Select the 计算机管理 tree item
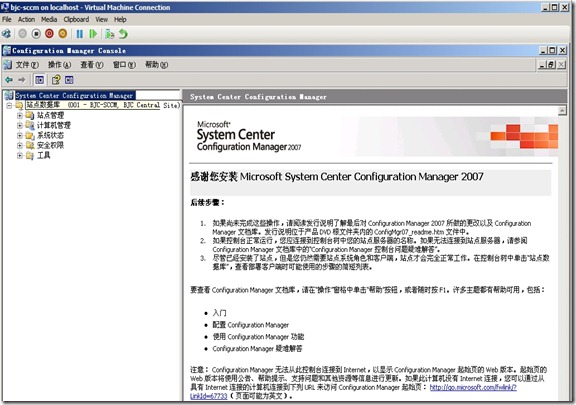This screenshot has height=405, width=576. tap(54, 125)
